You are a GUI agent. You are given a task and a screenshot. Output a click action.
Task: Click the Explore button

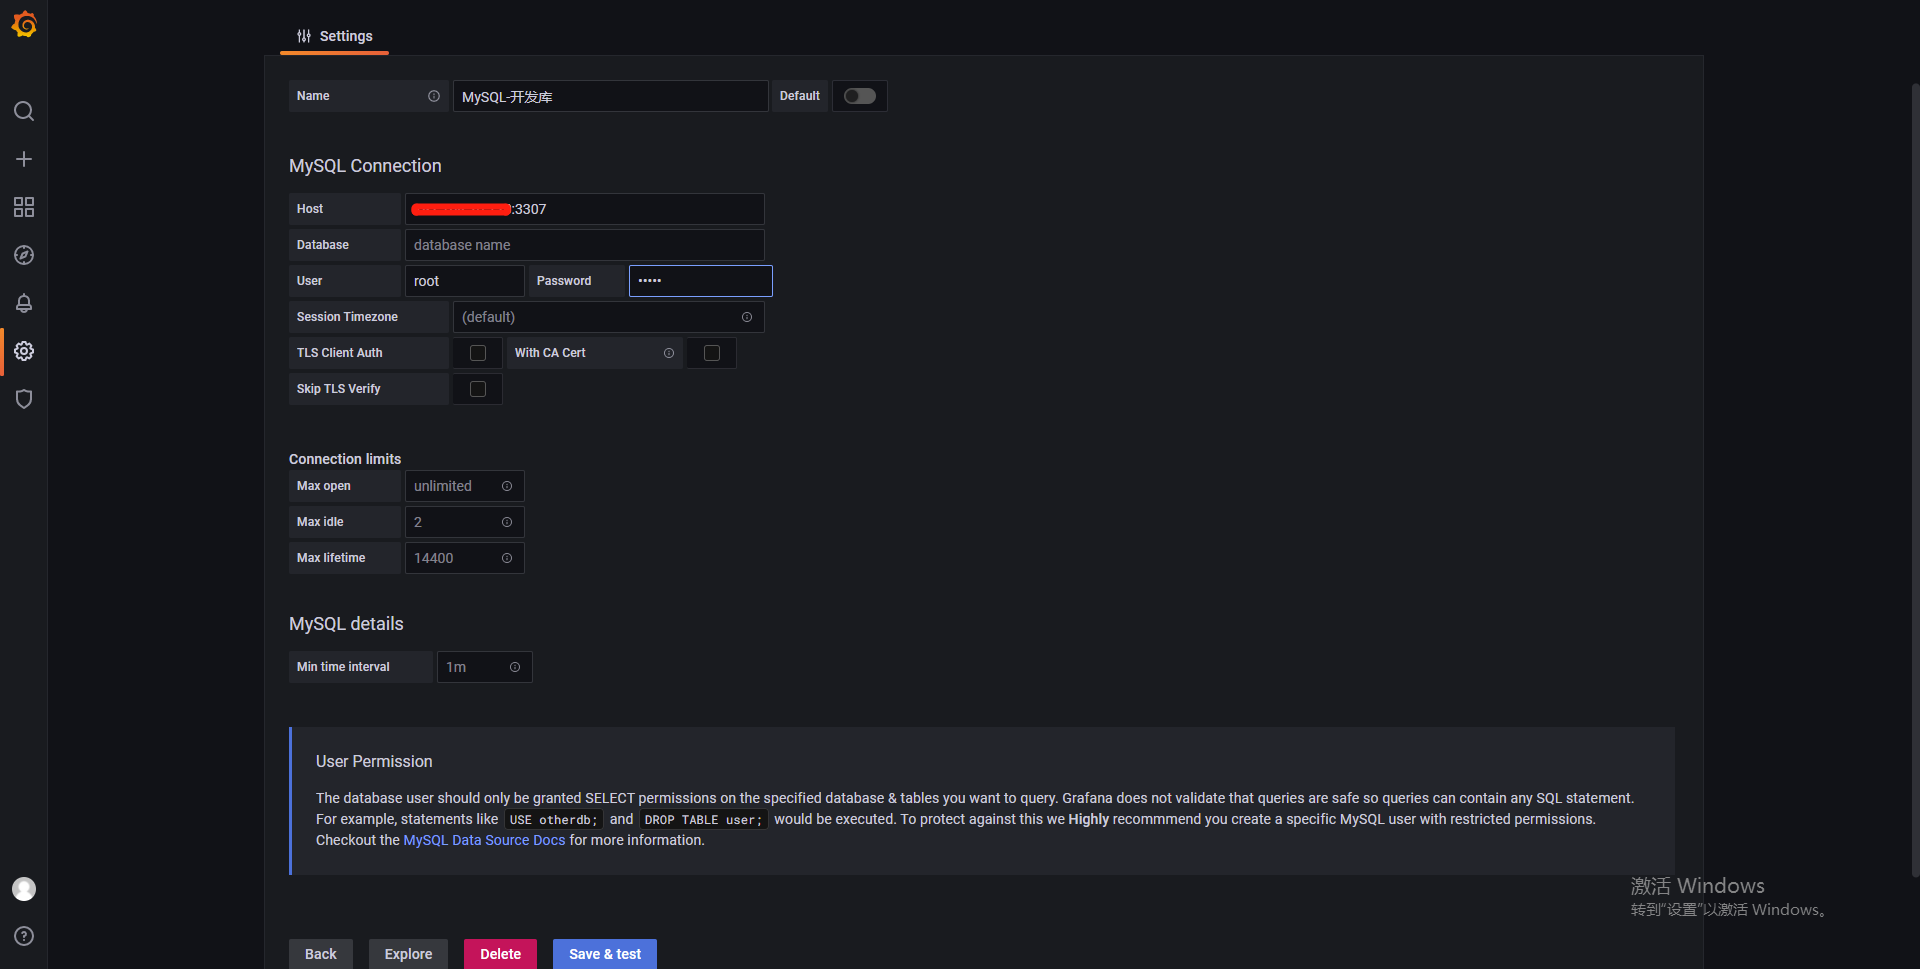pos(408,954)
